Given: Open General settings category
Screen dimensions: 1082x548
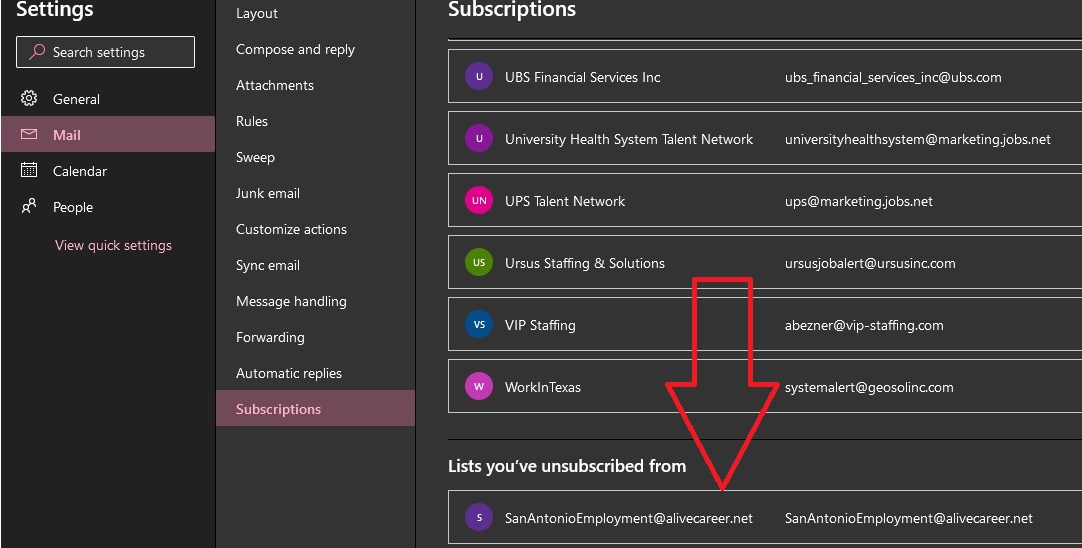Looking at the screenshot, I should (x=108, y=99).
